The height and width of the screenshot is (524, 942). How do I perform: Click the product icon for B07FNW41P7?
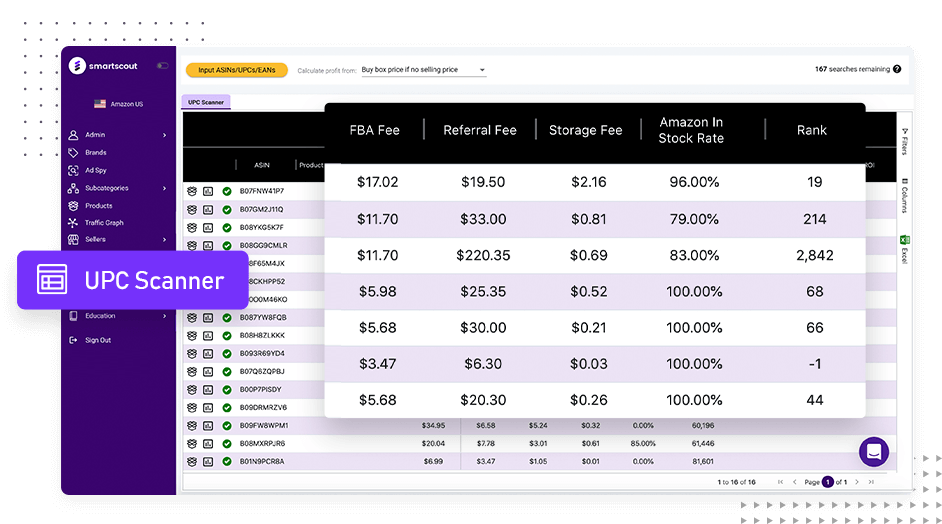(192, 191)
